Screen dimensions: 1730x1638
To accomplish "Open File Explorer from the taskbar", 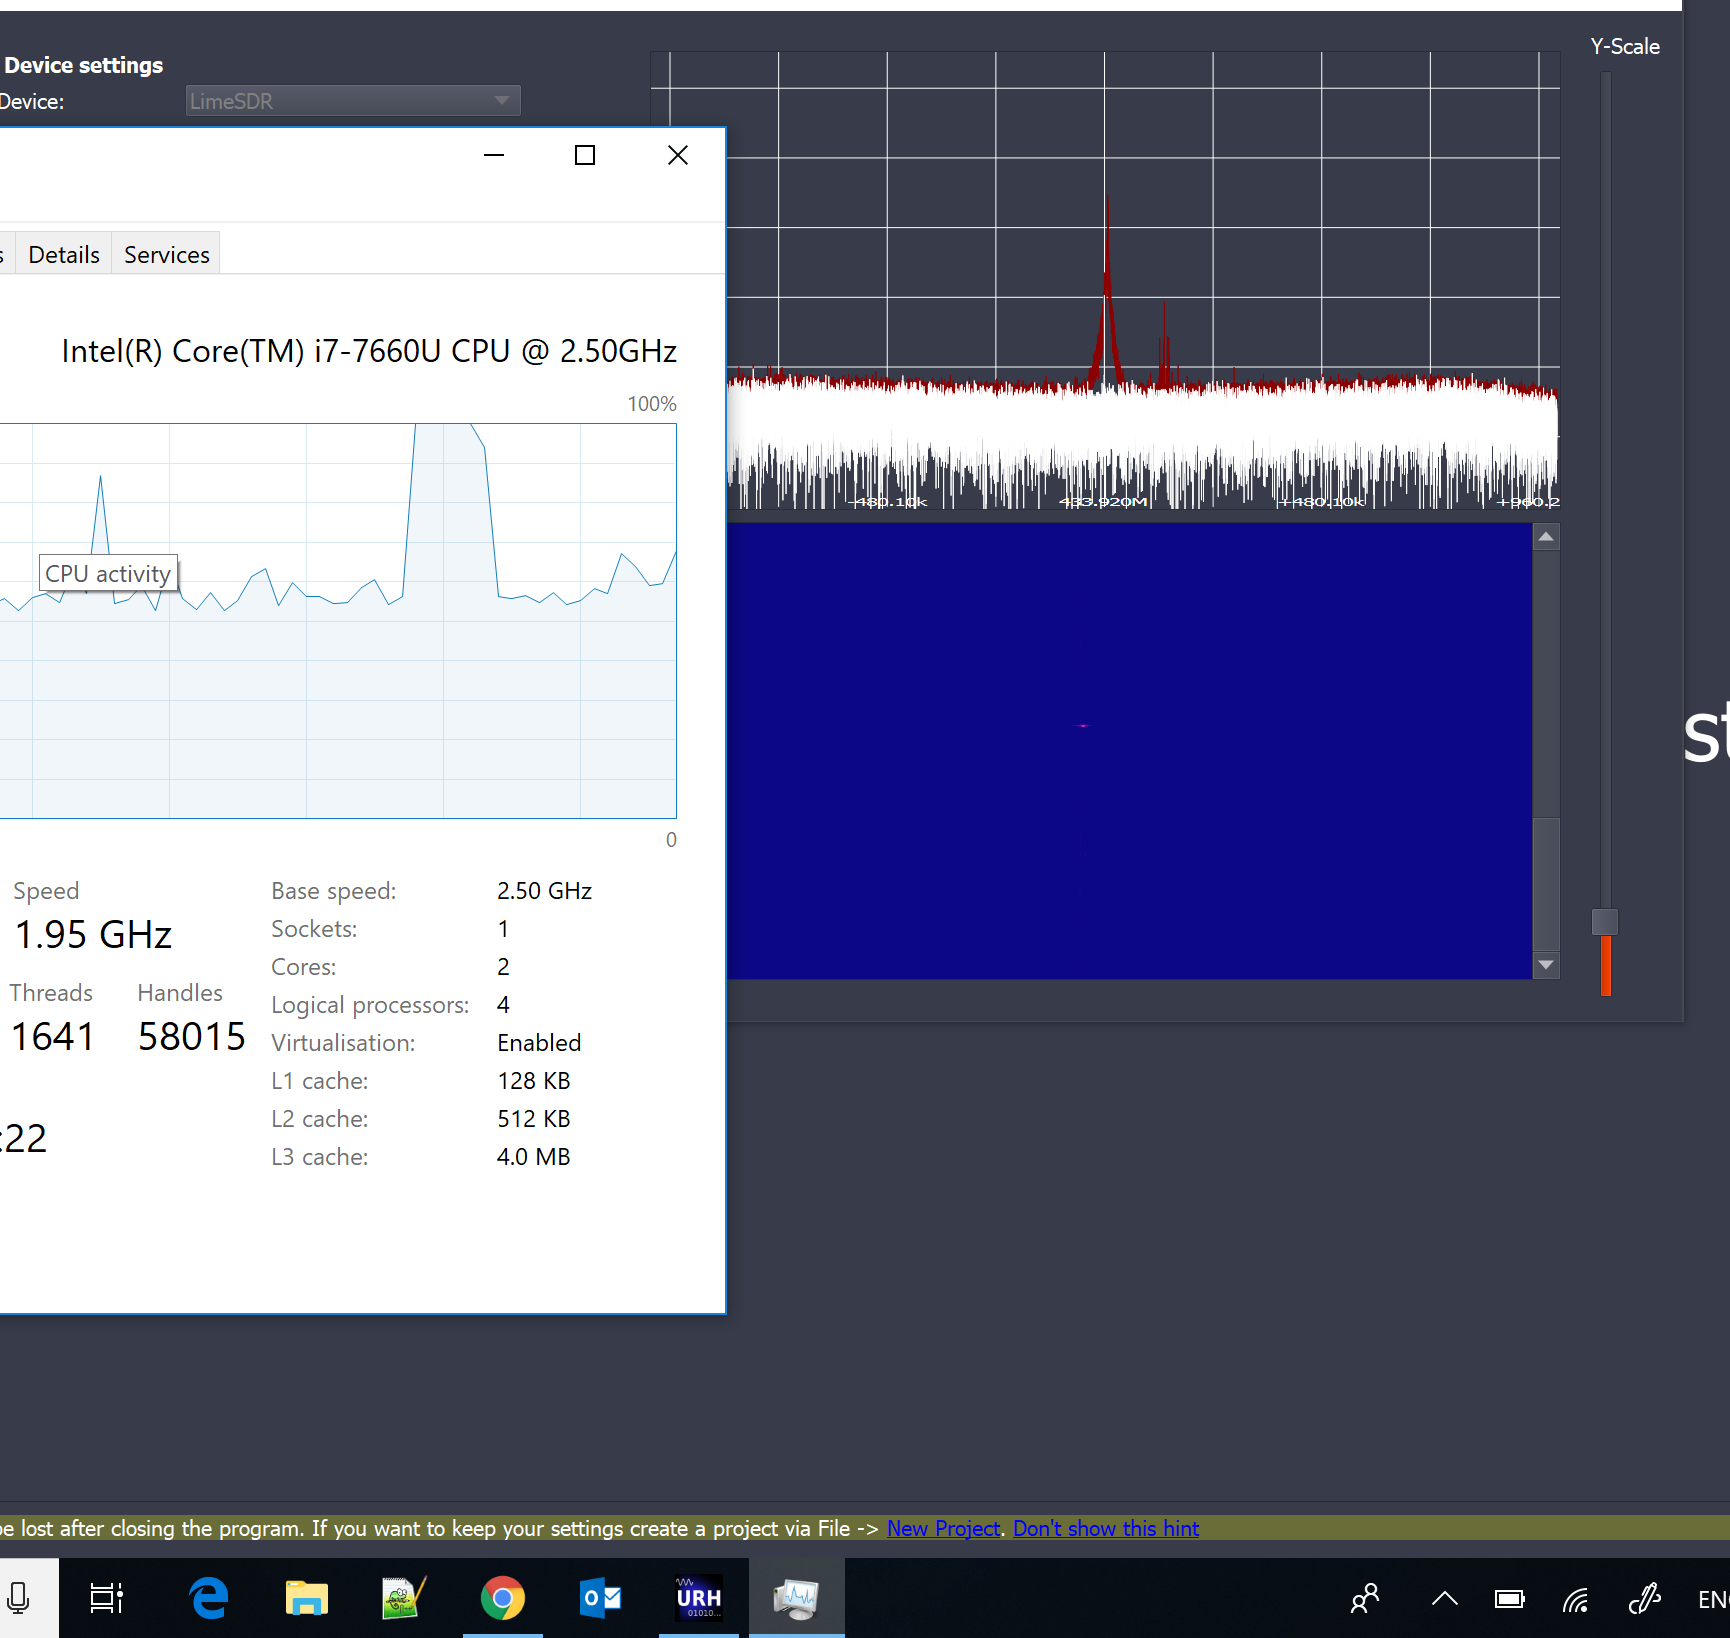I will (305, 1597).
